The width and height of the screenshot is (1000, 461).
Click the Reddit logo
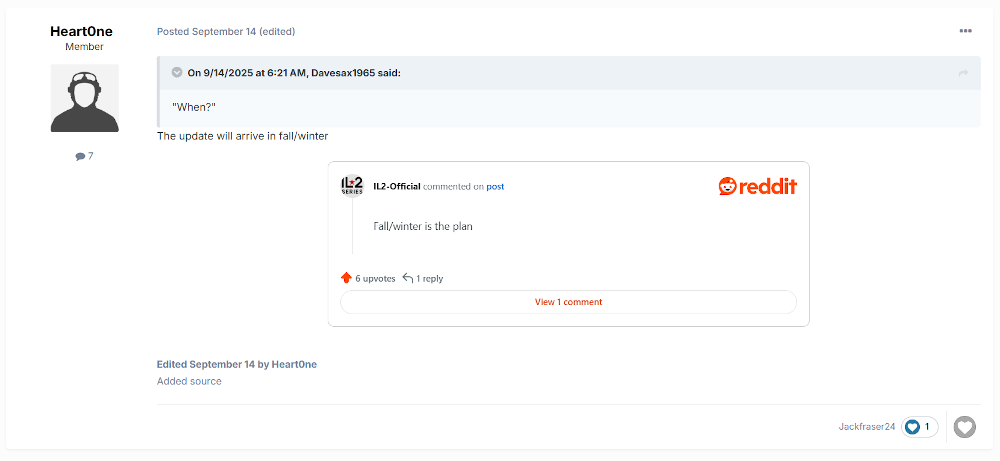pyautogui.click(x=757, y=186)
